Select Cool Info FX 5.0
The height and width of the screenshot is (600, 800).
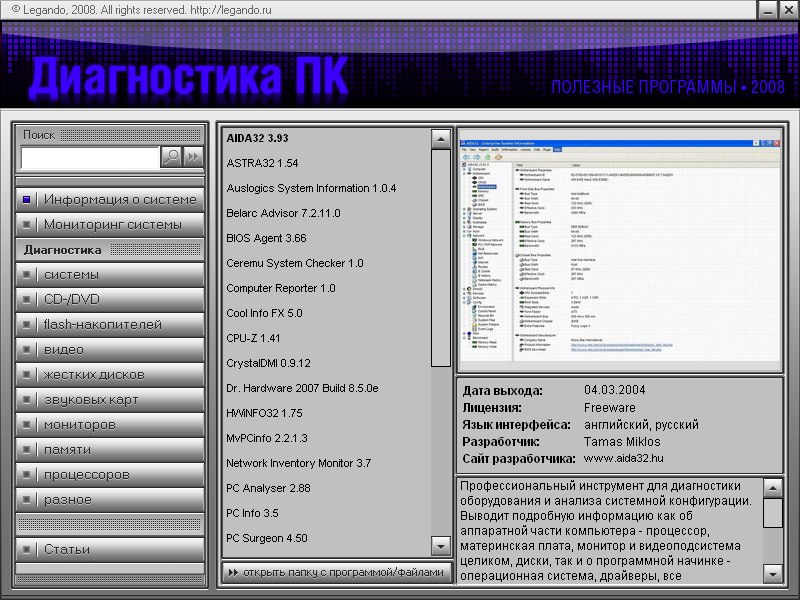click(x=264, y=313)
